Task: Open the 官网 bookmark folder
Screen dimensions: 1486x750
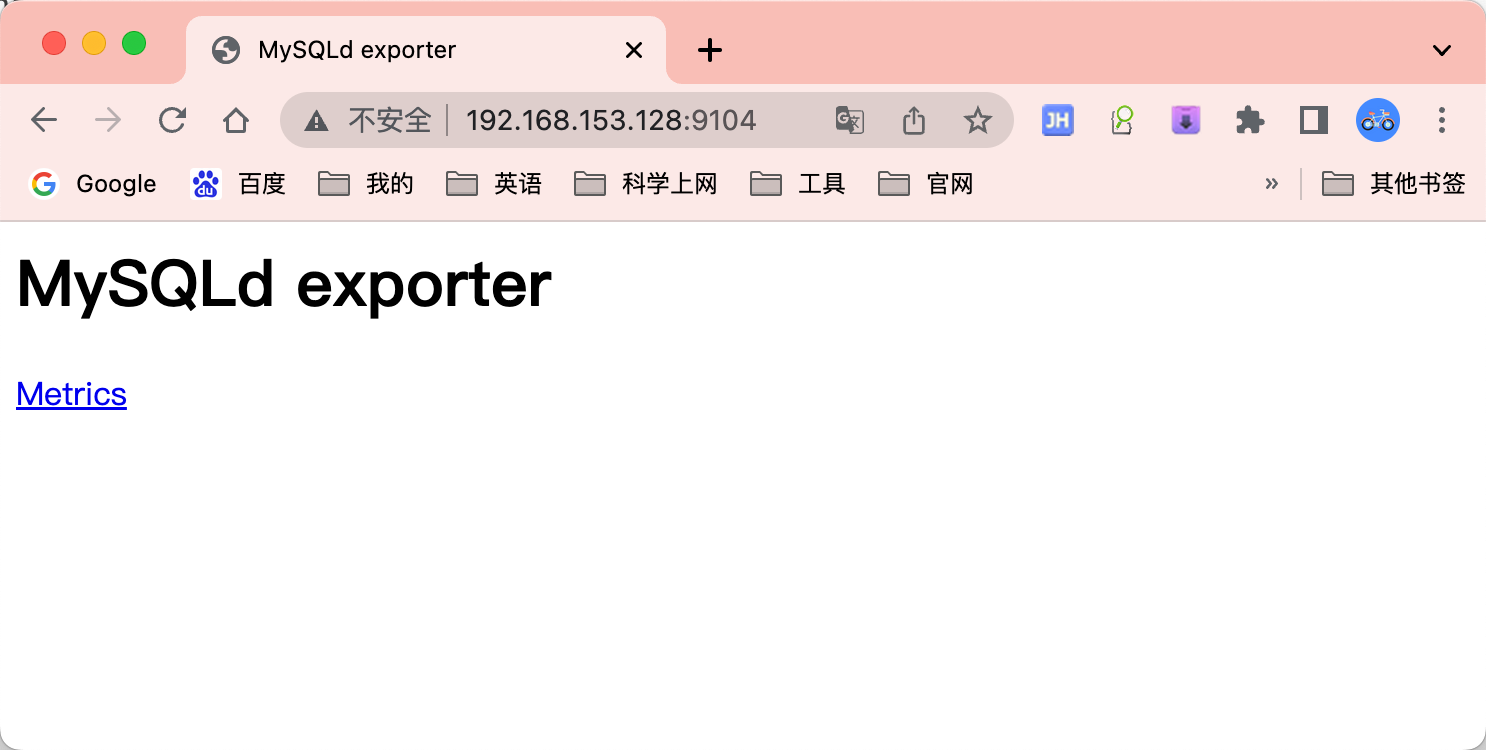Action: click(x=926, y=184)
